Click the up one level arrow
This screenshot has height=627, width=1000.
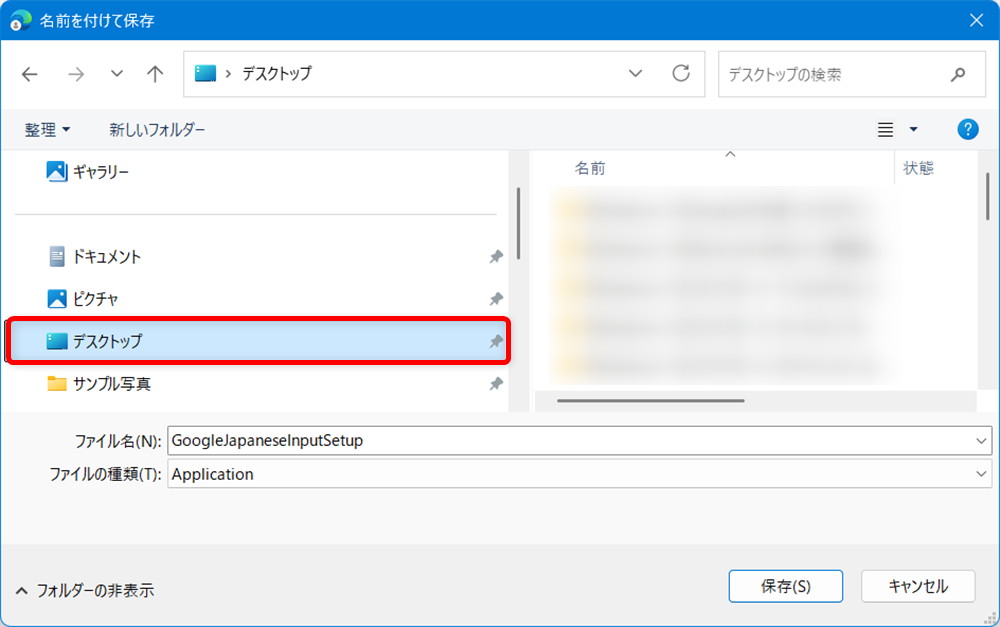155,73
